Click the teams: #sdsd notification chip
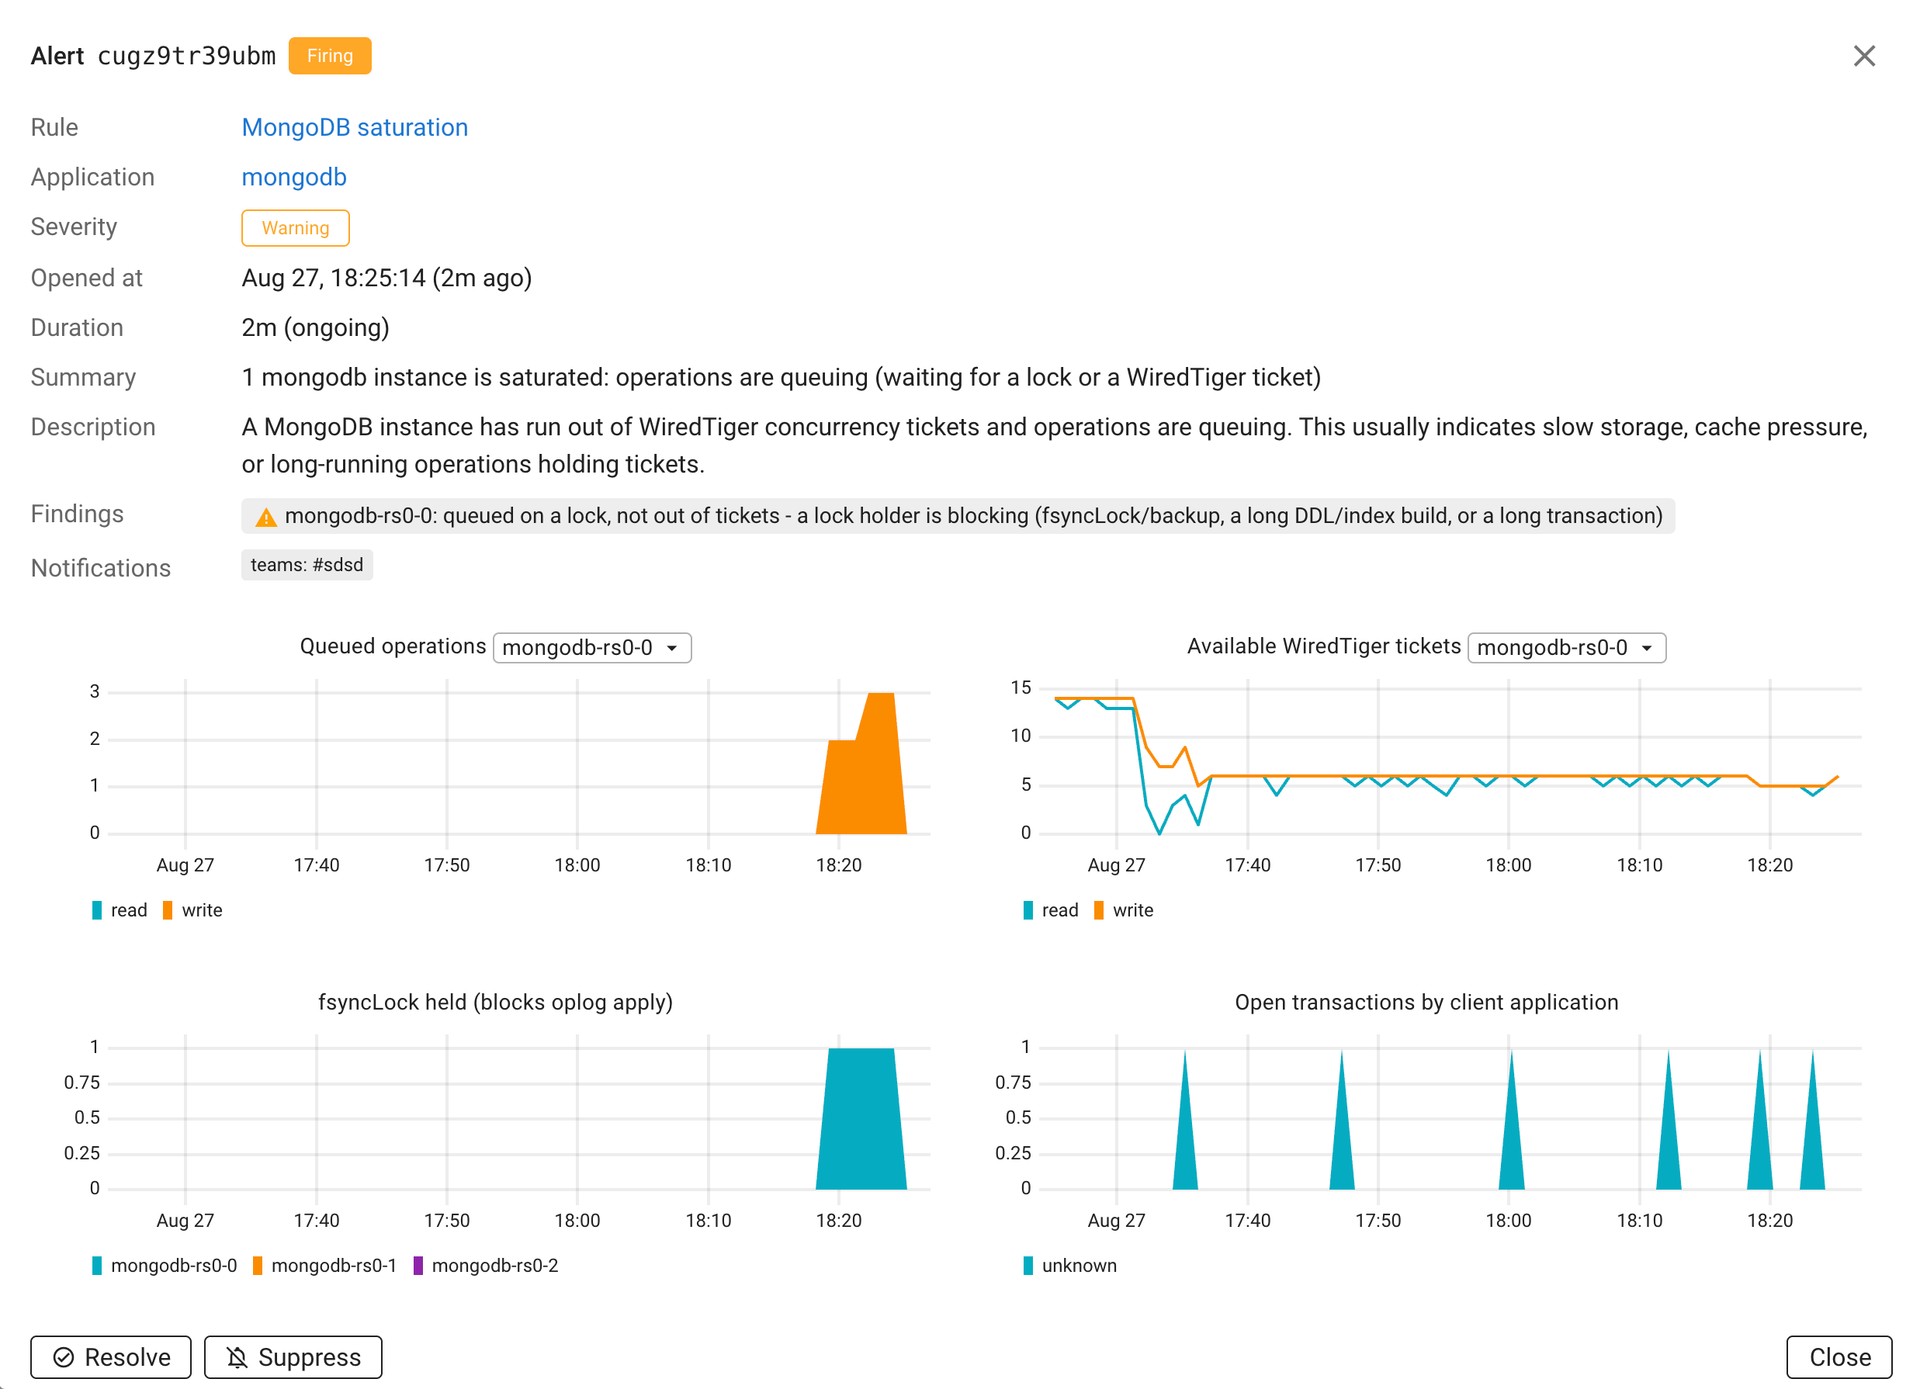Viewport: 1920px width, 1389px height. click(307, 565)
